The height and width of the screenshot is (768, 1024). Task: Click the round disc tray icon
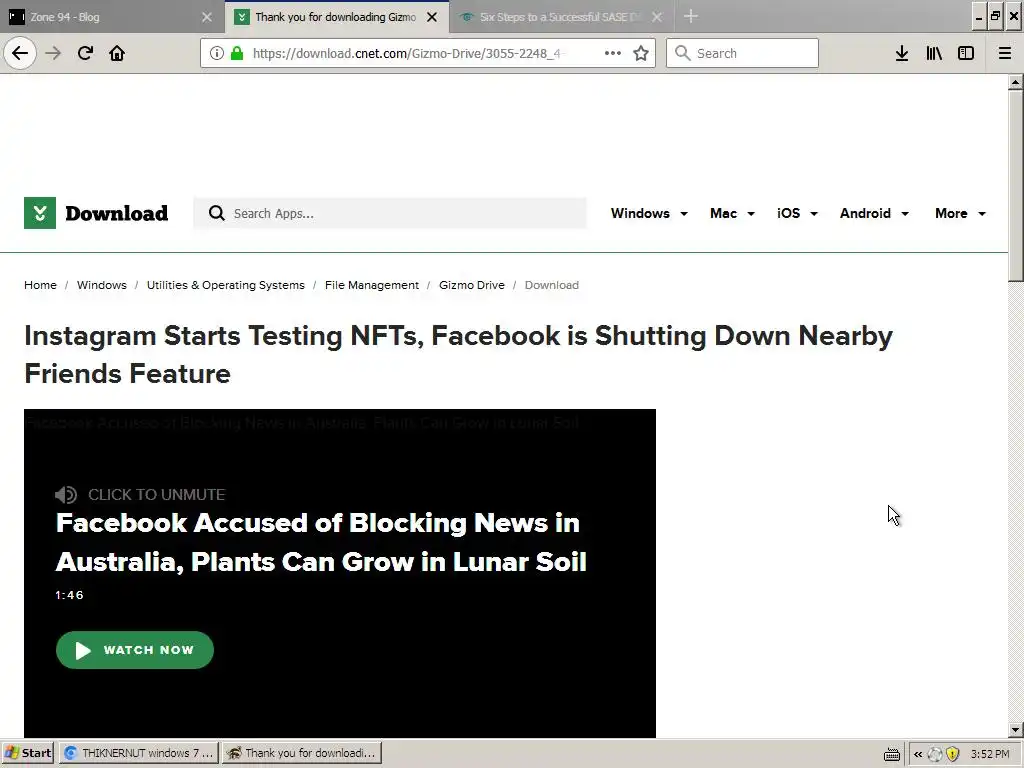(x=935, y=754)
